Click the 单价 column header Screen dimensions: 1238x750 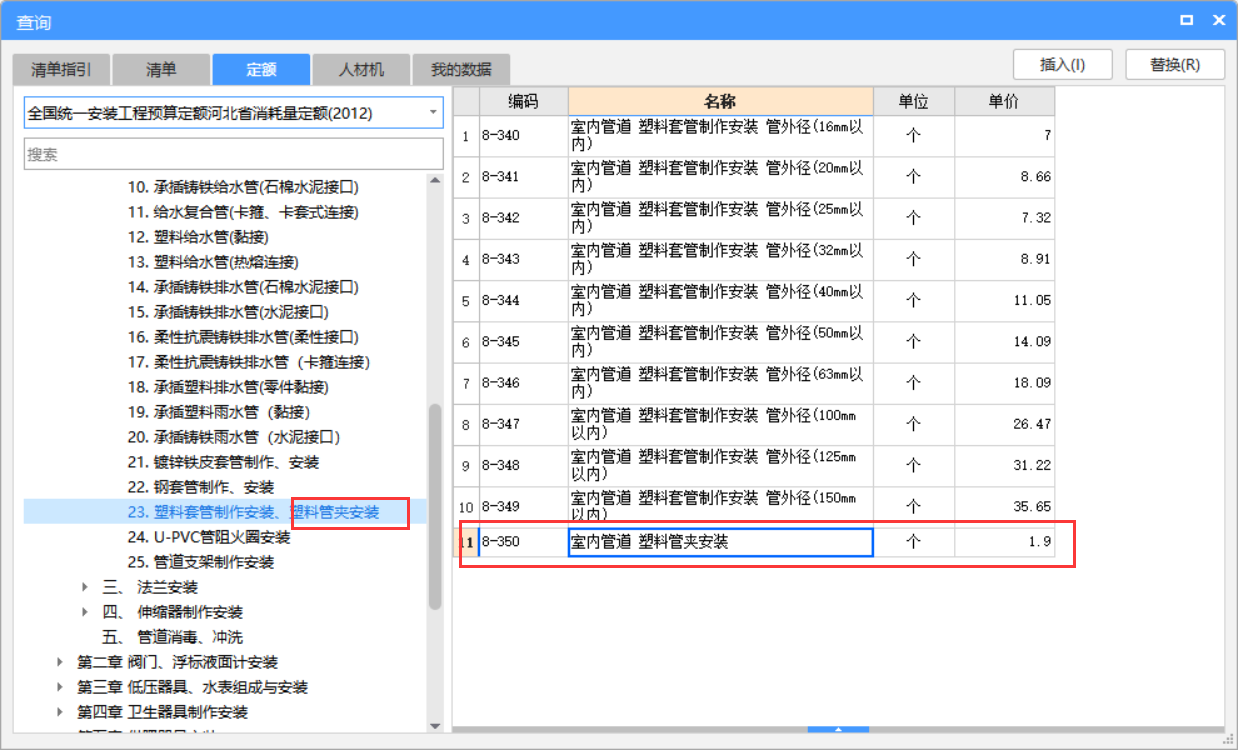pos(1004,101)
